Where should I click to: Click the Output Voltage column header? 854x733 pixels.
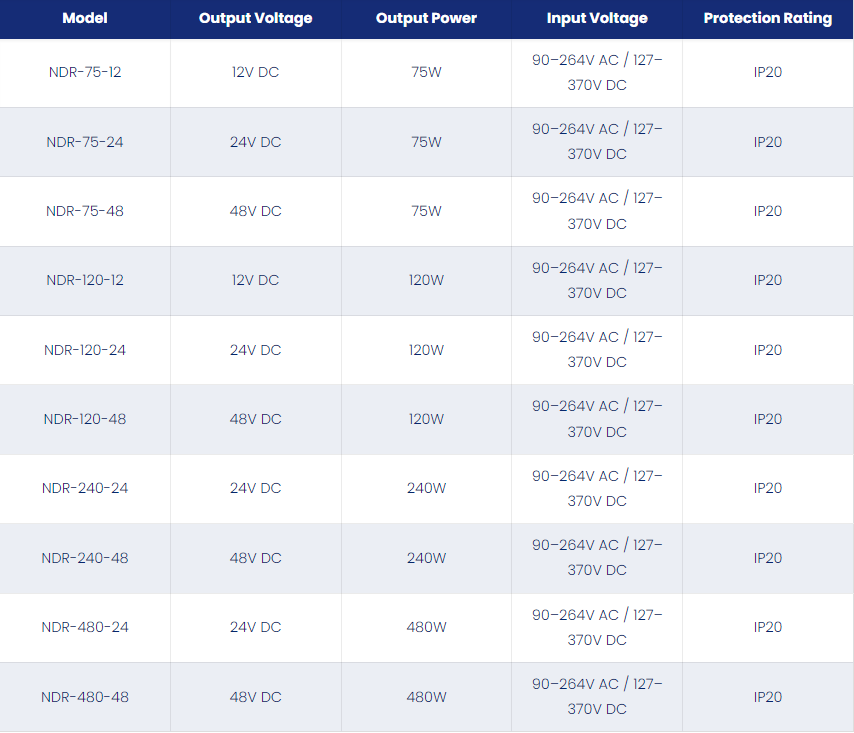tap(255, 18)
